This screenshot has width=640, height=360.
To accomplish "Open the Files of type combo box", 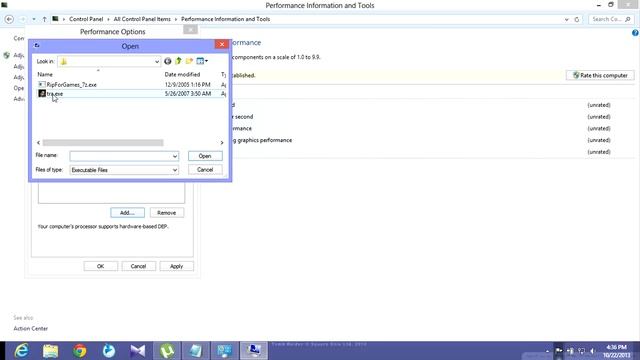I will tap(124, 170).
